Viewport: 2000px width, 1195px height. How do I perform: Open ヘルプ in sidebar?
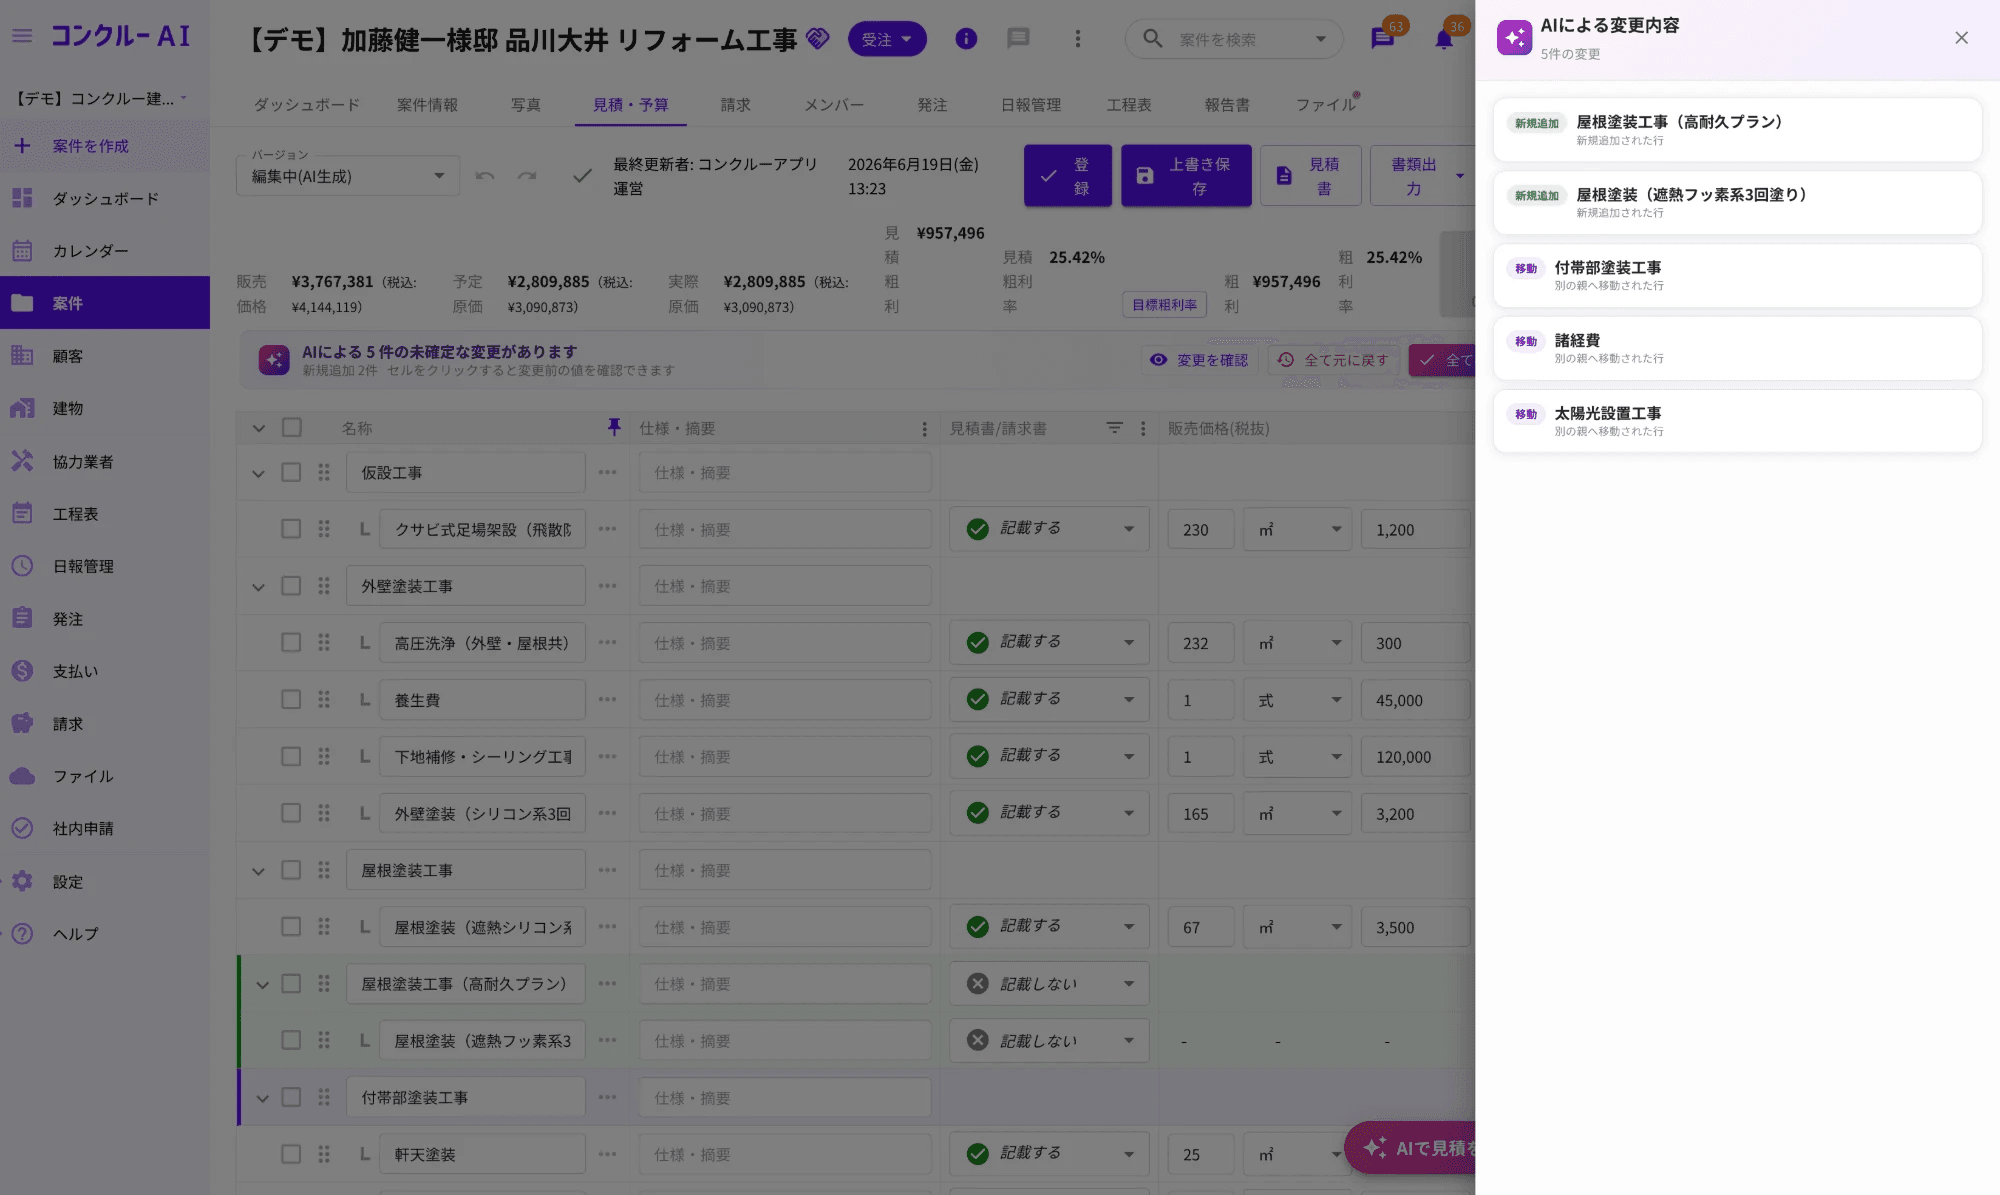click(x=105, y=933)
